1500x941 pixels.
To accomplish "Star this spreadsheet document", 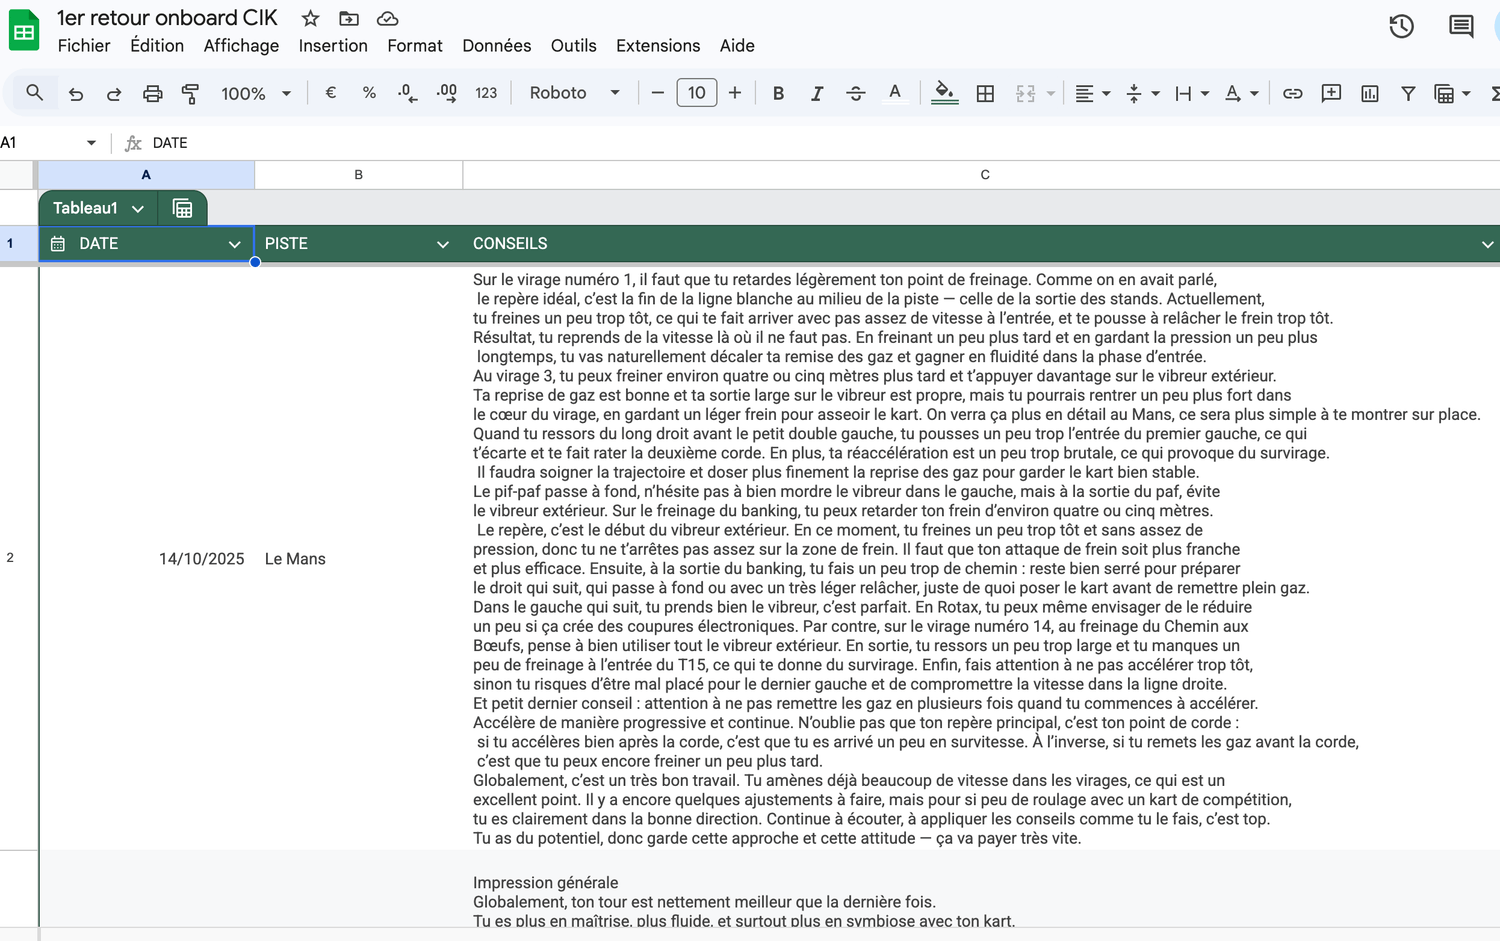I will click(x=311, y=18).
